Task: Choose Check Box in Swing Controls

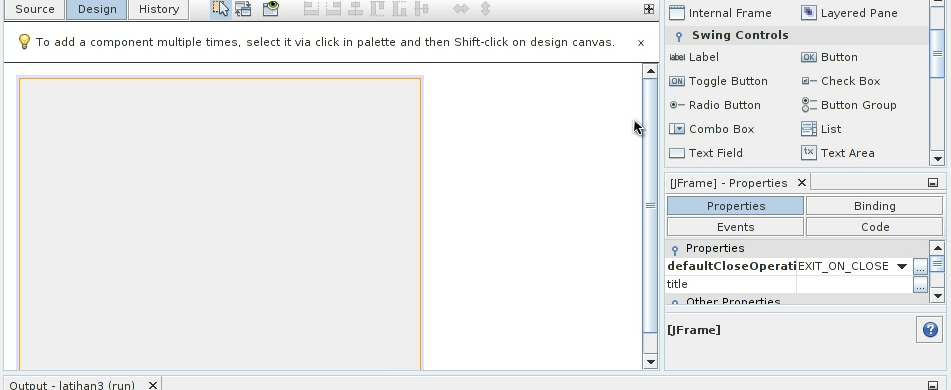Action: point(841,81)
